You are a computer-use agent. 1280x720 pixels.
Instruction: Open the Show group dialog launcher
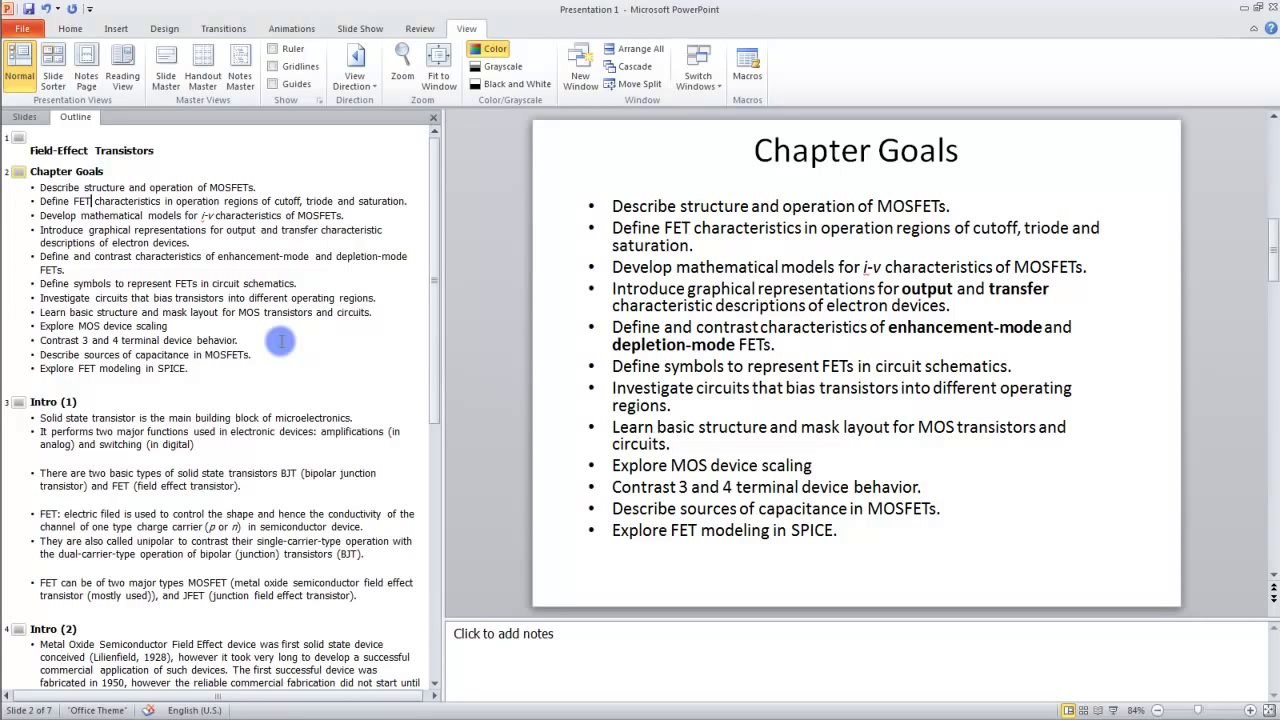[x=320, y=100]
